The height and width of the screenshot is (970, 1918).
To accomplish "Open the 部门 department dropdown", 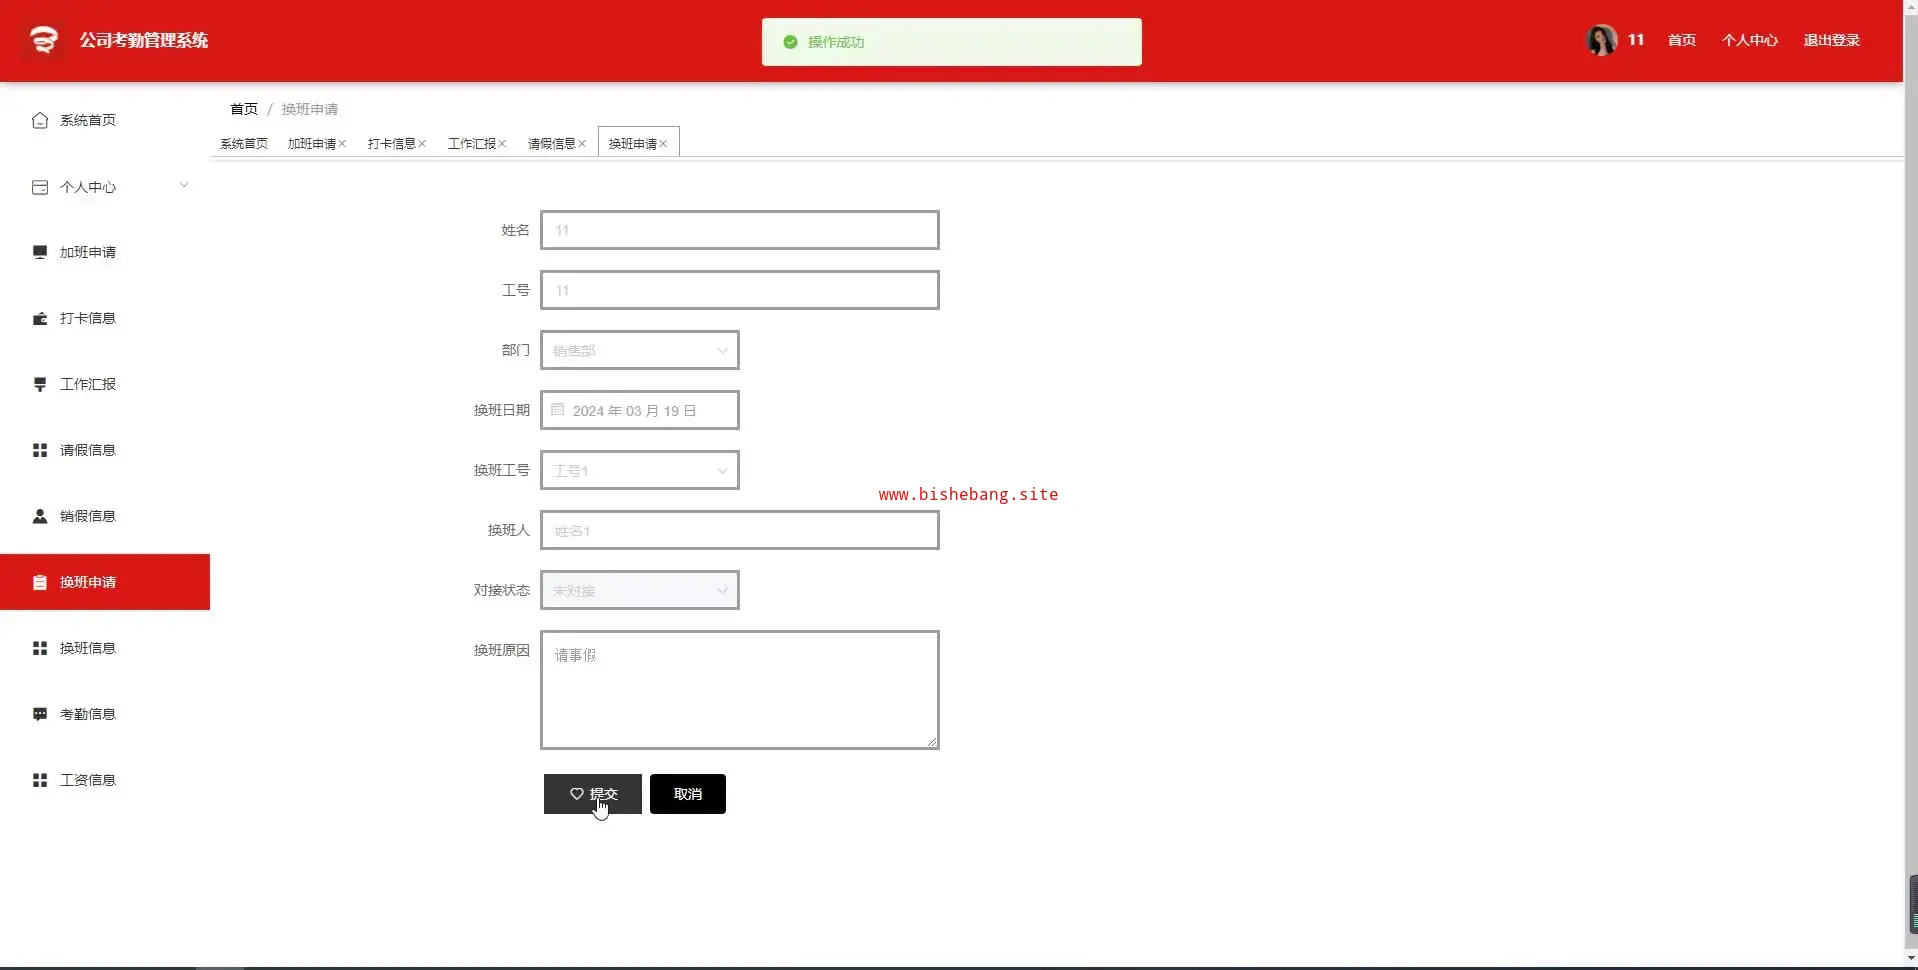I will tap(640, 350).
